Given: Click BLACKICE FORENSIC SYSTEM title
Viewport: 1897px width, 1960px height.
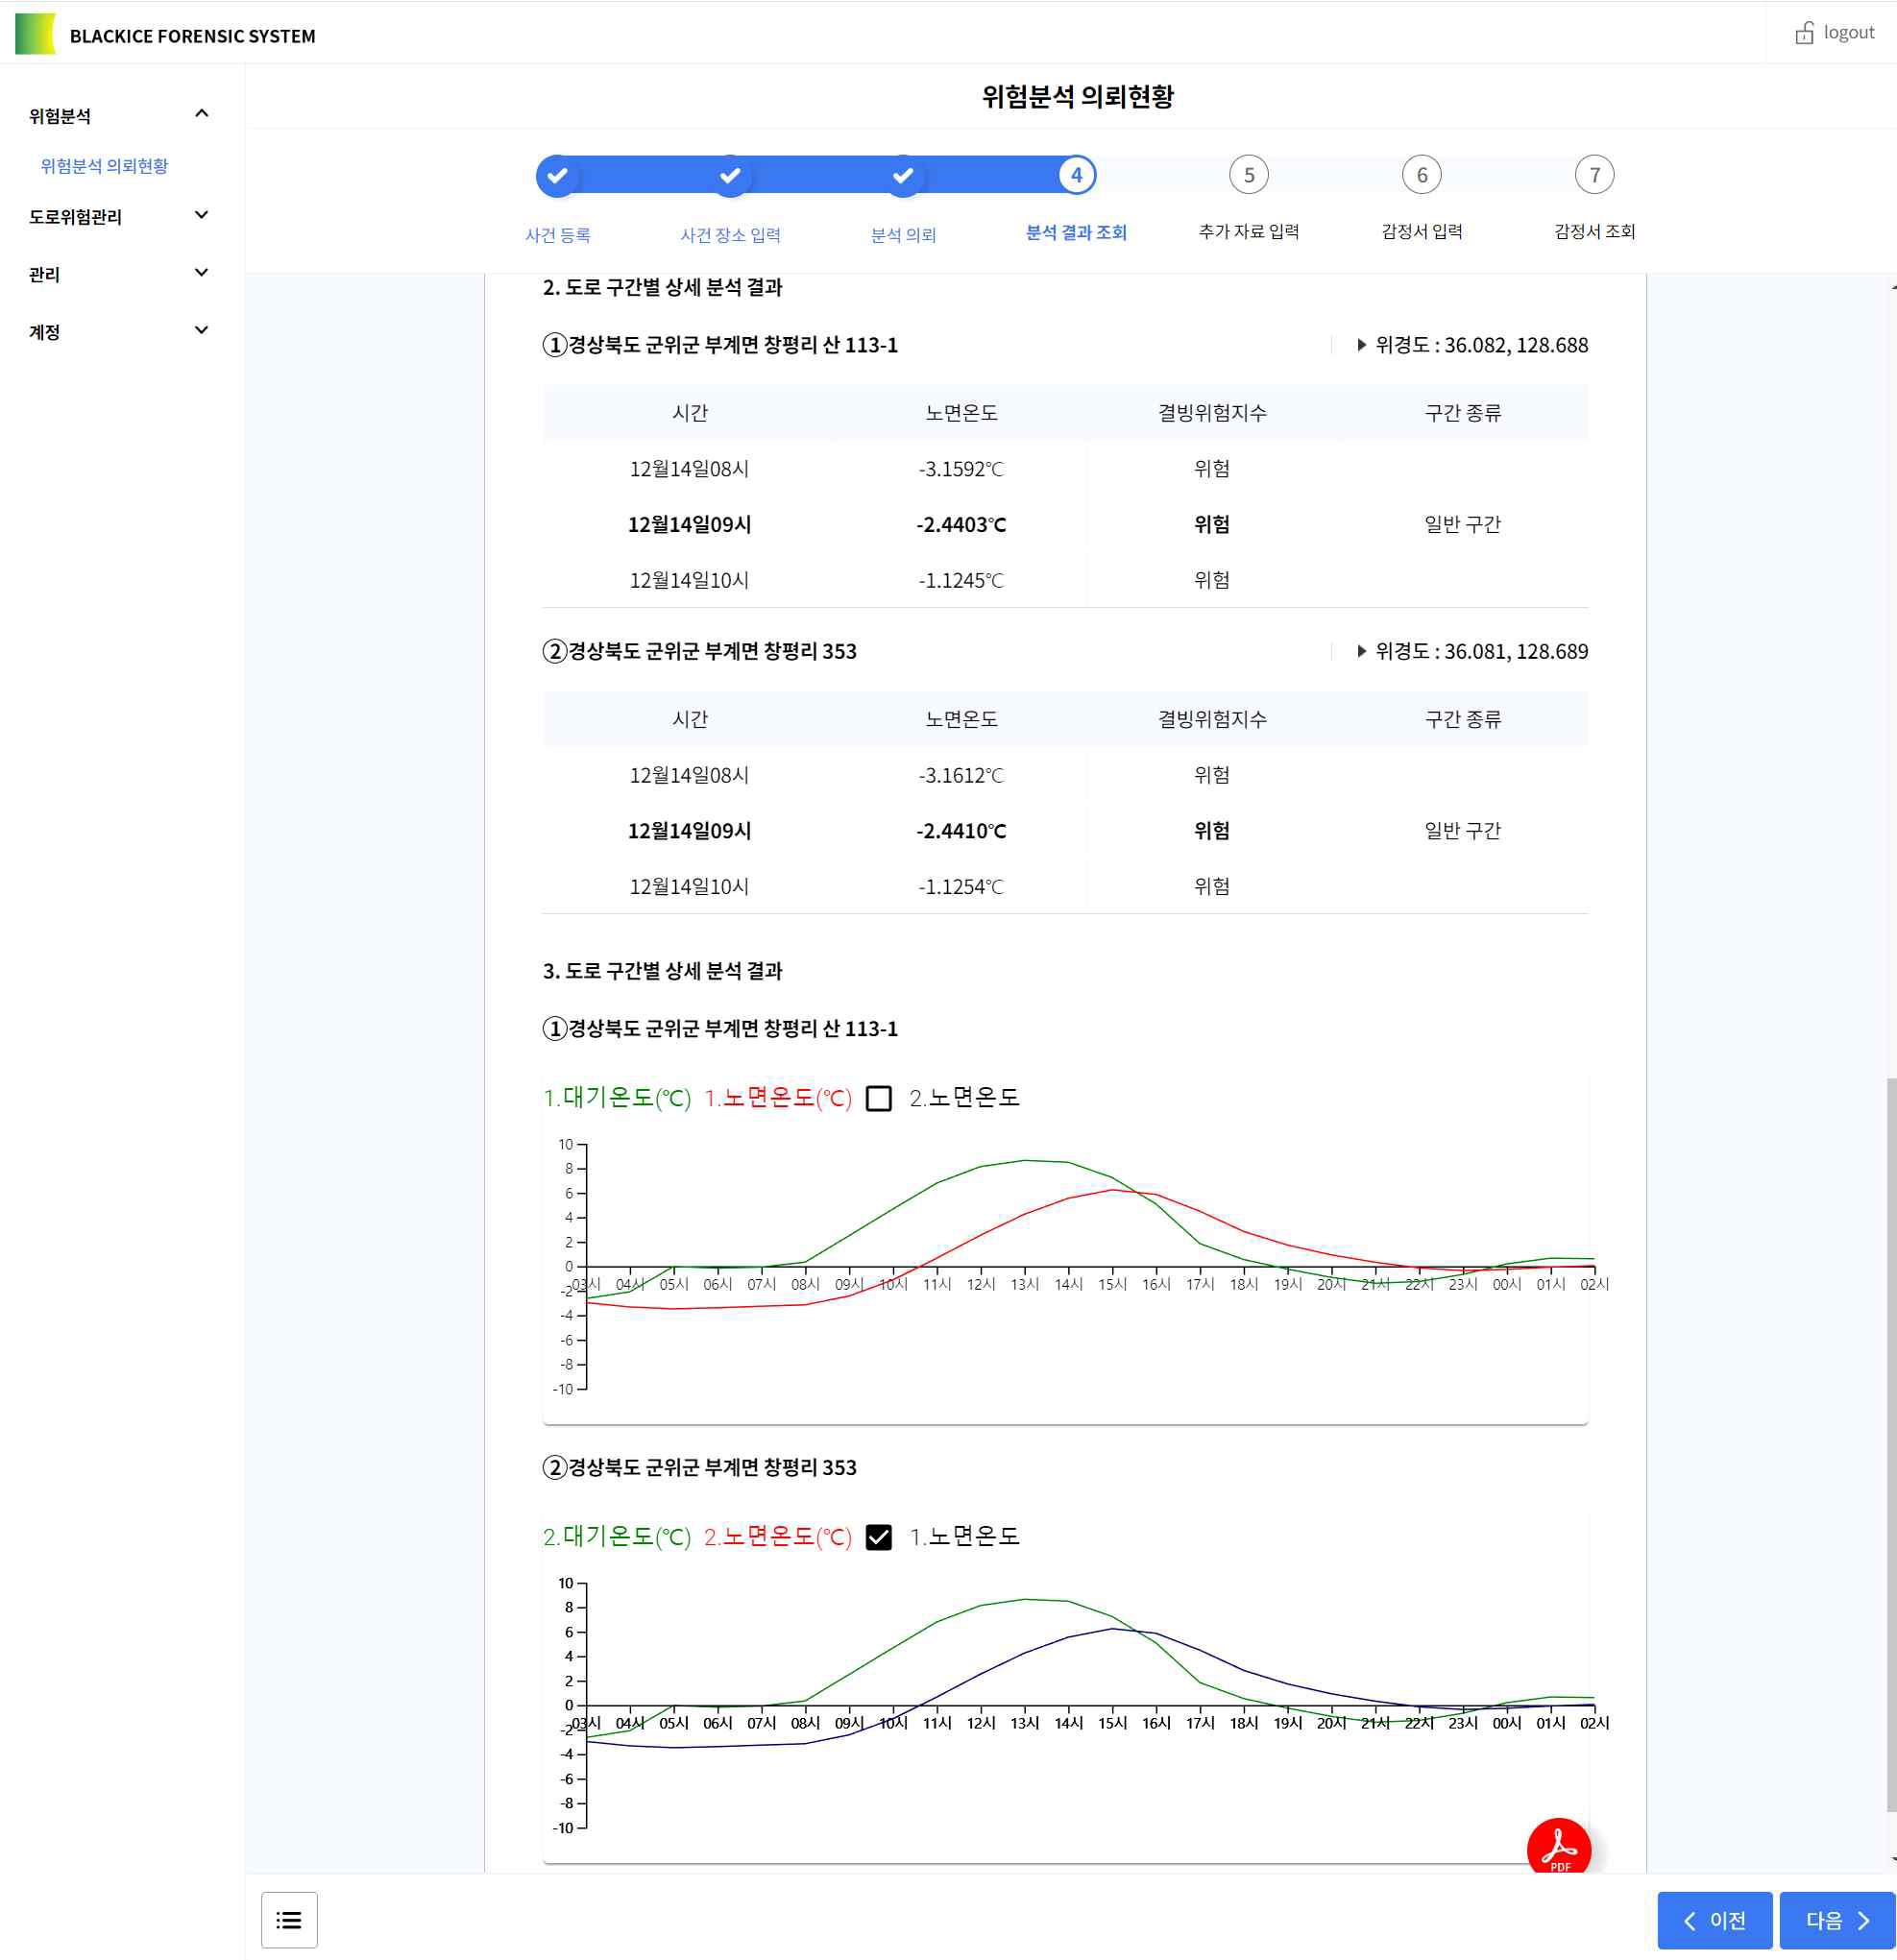Looking at the screenshot, I should 192,36.
